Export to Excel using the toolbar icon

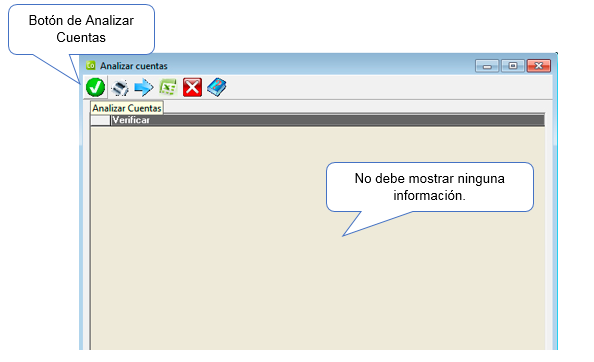tap(168, 87)
